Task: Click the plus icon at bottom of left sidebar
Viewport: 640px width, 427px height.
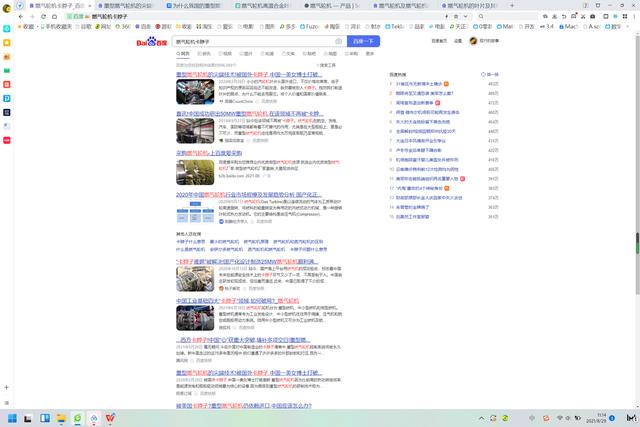Action: pos(7,387)
